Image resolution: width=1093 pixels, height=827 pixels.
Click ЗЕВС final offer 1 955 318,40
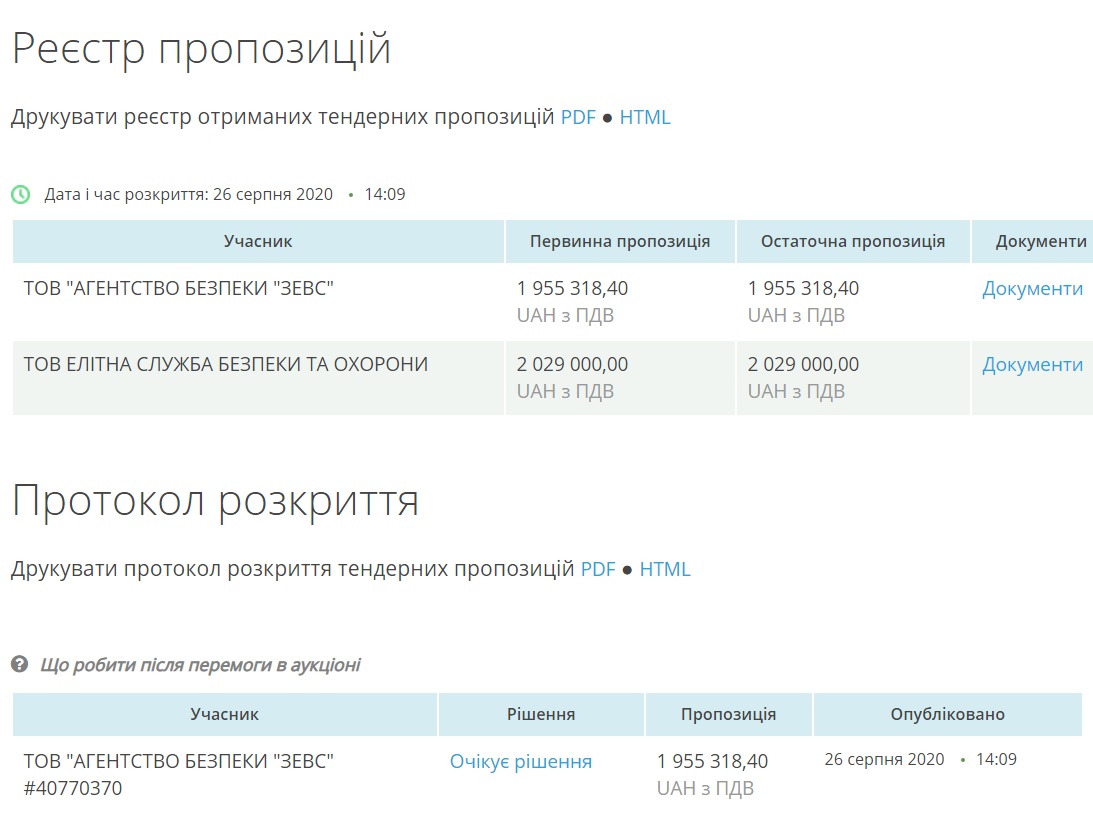(x=803, y=288)
